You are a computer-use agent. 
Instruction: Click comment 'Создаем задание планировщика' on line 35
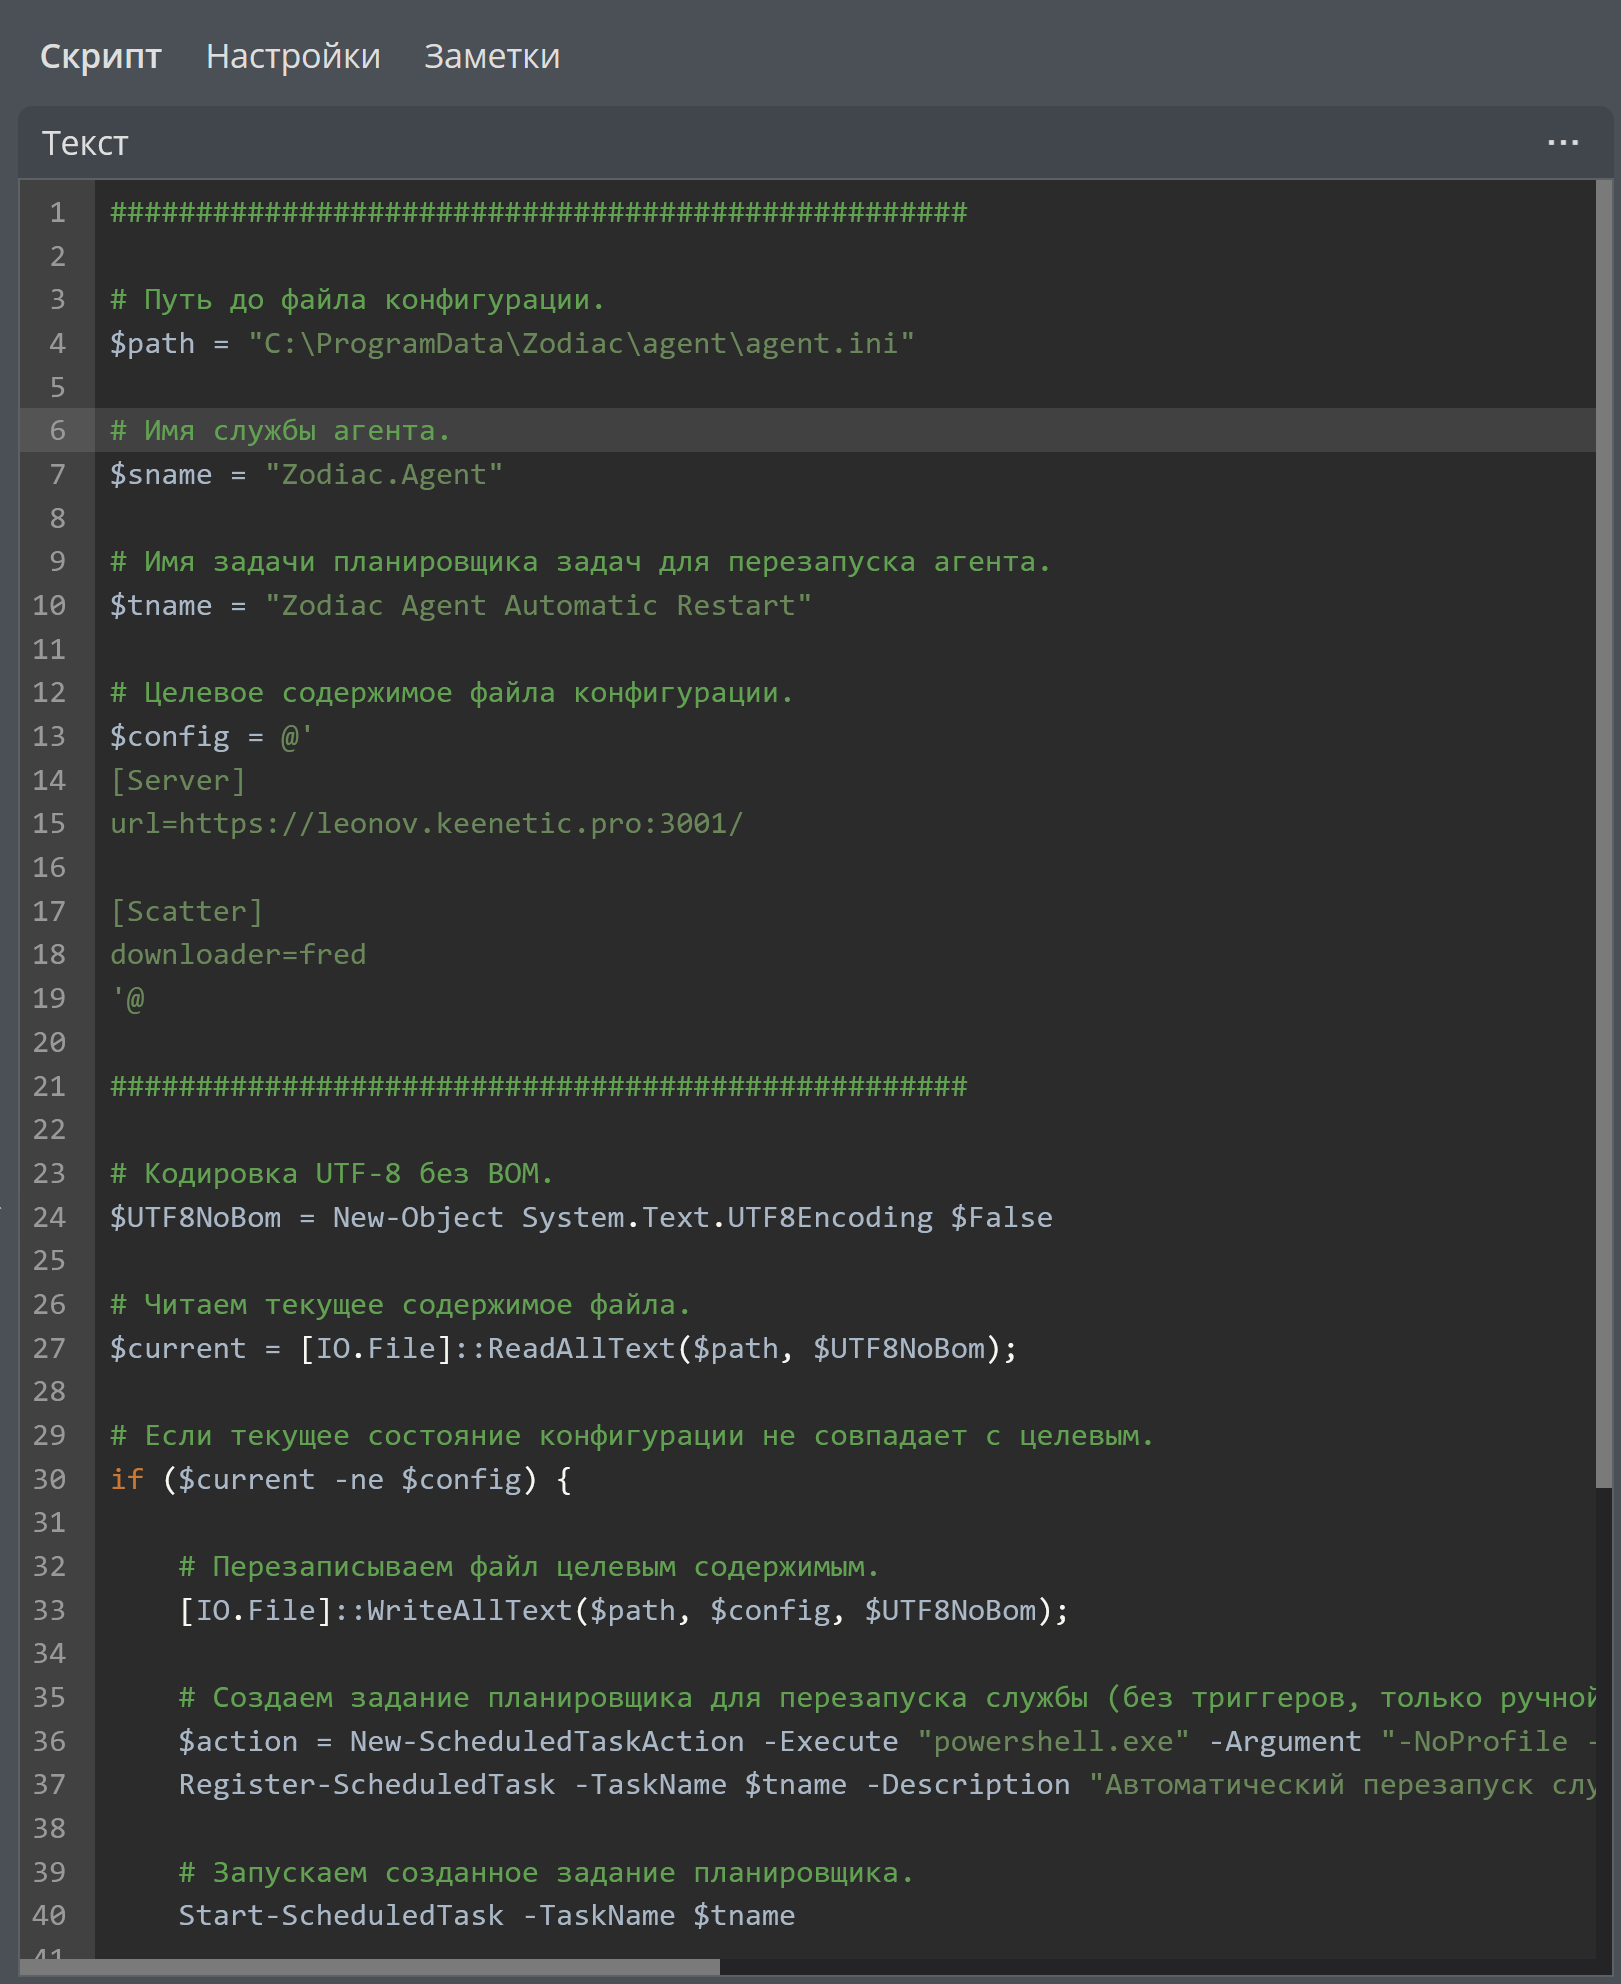pos(887,1698)
